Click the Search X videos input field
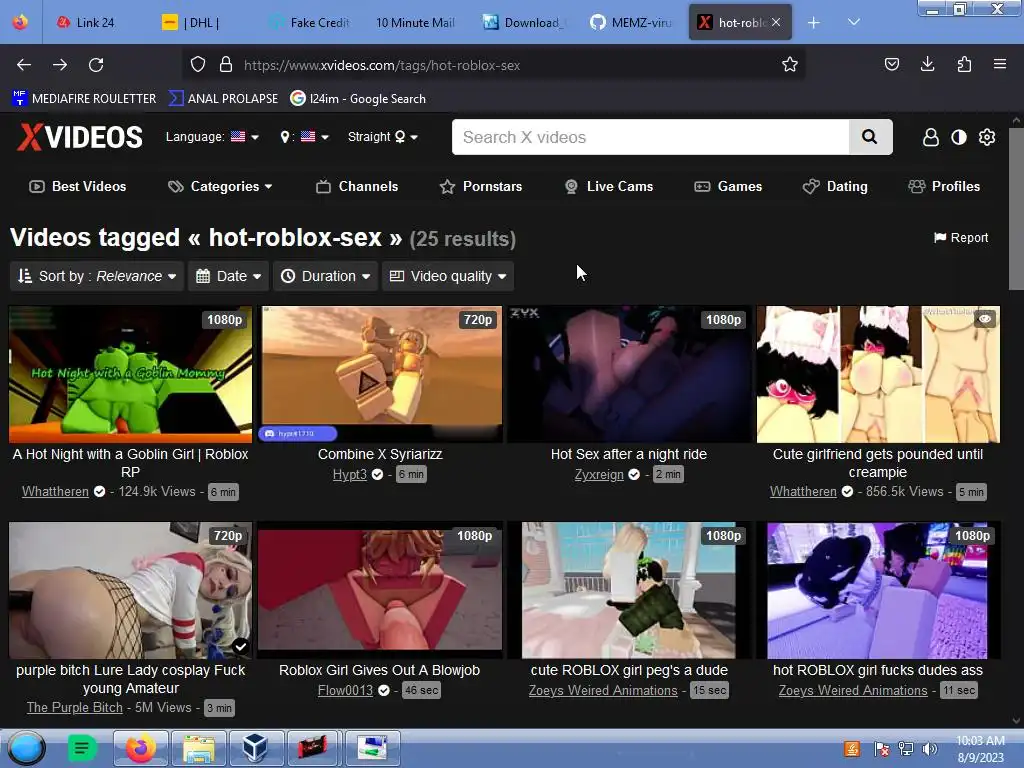 pyautogui.click(x=650, y=137)
